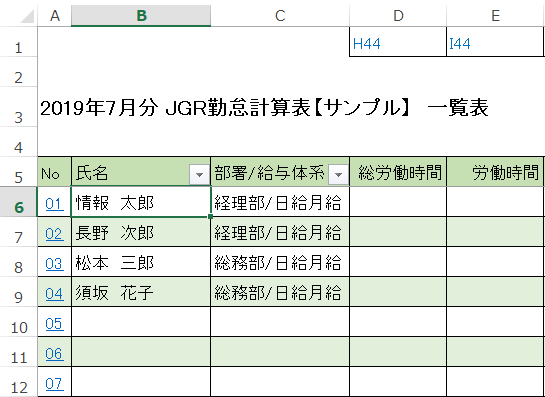Select cell 須坂 花子
This screenshot has height=397, width=545.
click(141, 292)
